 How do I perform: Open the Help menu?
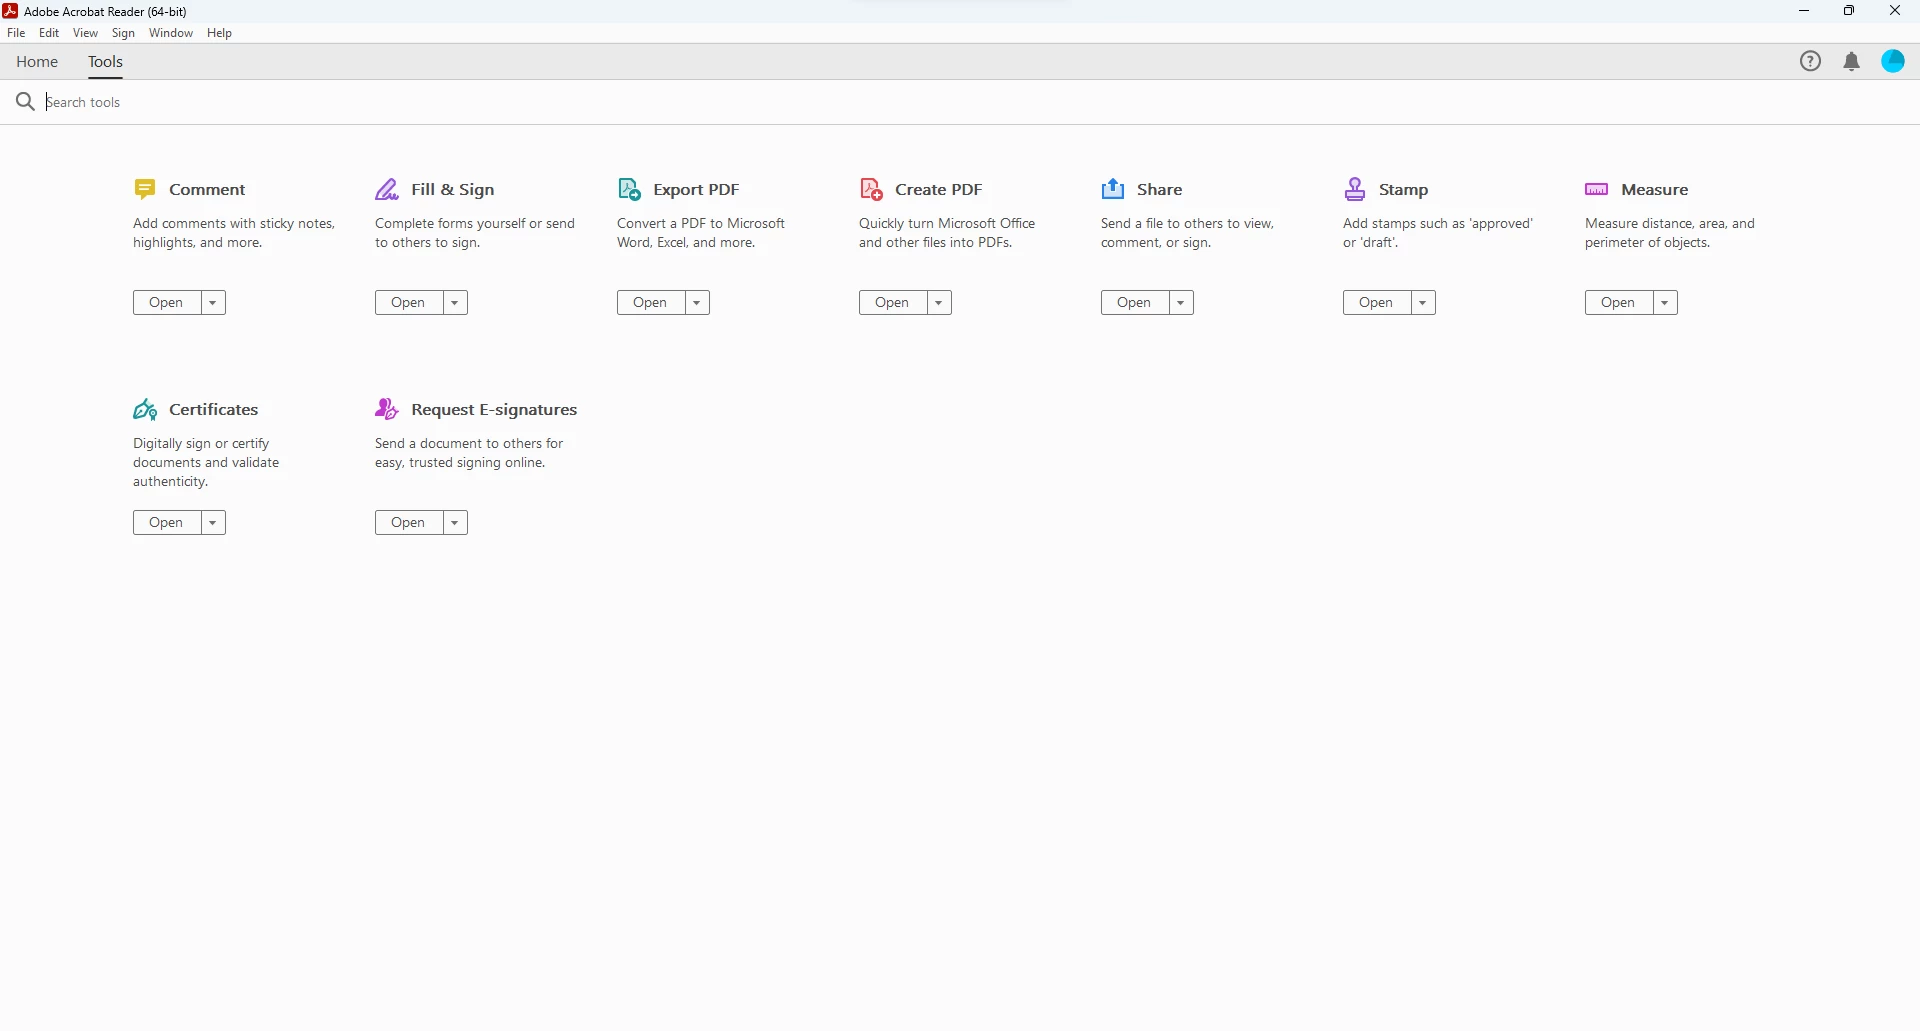pos(220,33)
